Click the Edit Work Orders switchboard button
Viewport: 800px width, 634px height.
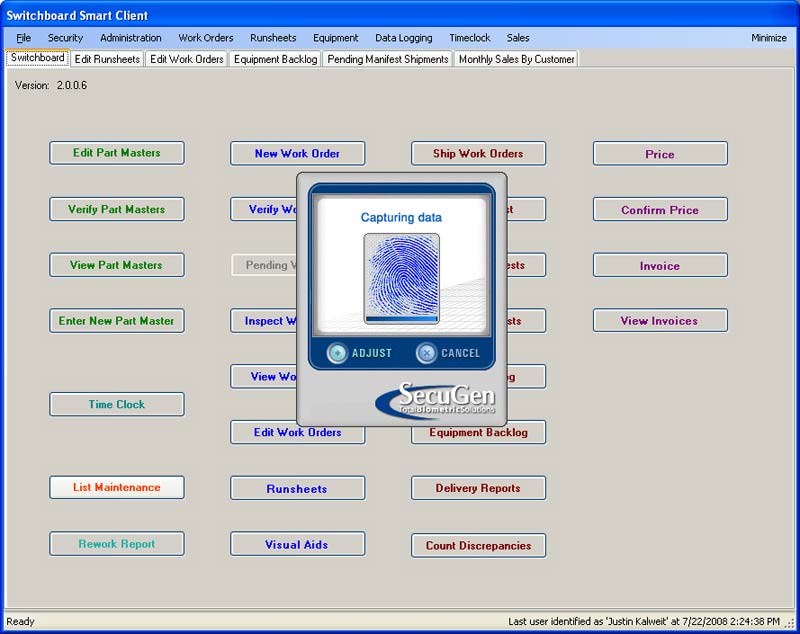pos(297,433)
